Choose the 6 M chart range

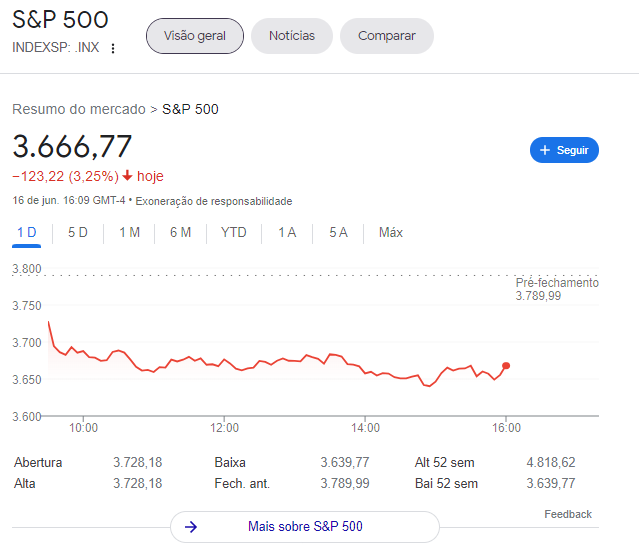point(180,233)
